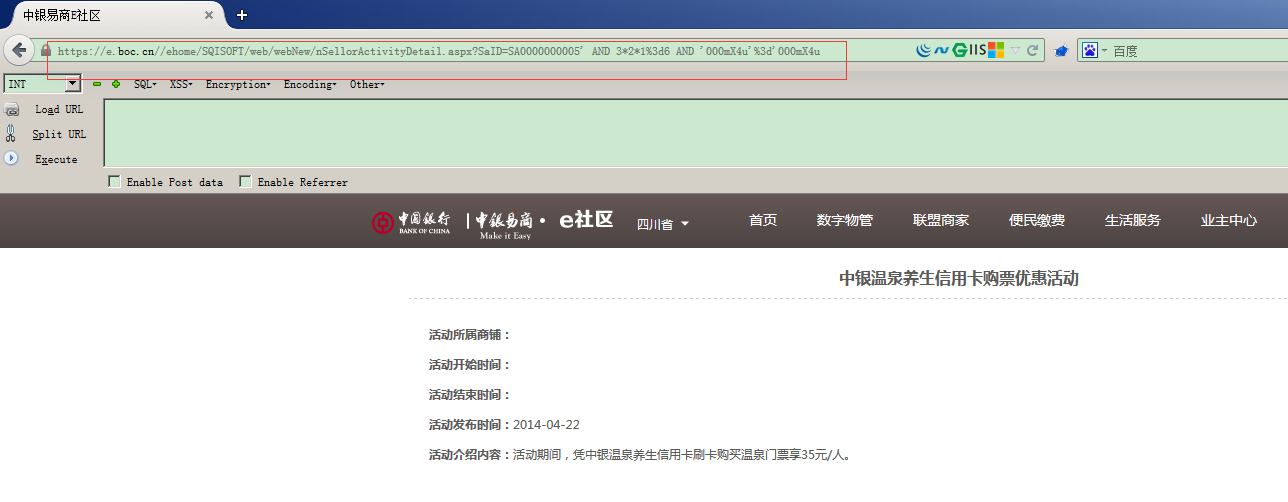Screen dimensions: 1288x502
Task: Click the date 2014-04-22
Action: coord(546,425)
